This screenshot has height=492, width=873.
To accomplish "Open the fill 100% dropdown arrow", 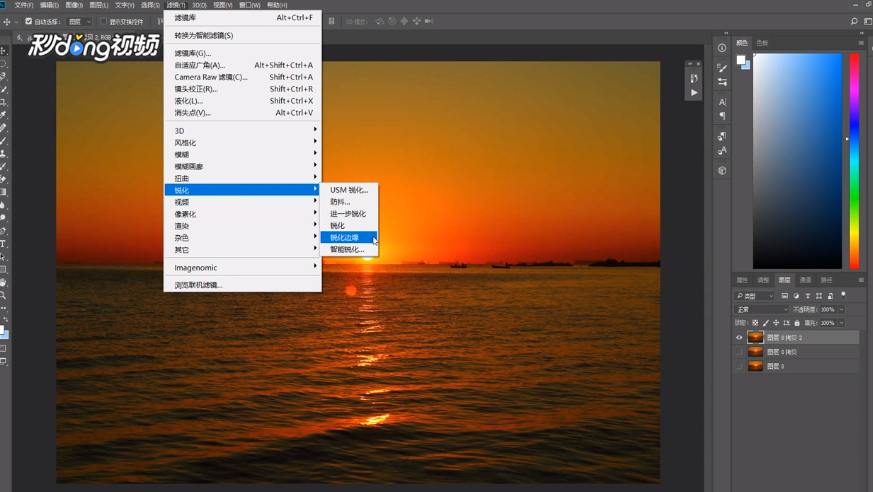I will [x=841, y=323].
